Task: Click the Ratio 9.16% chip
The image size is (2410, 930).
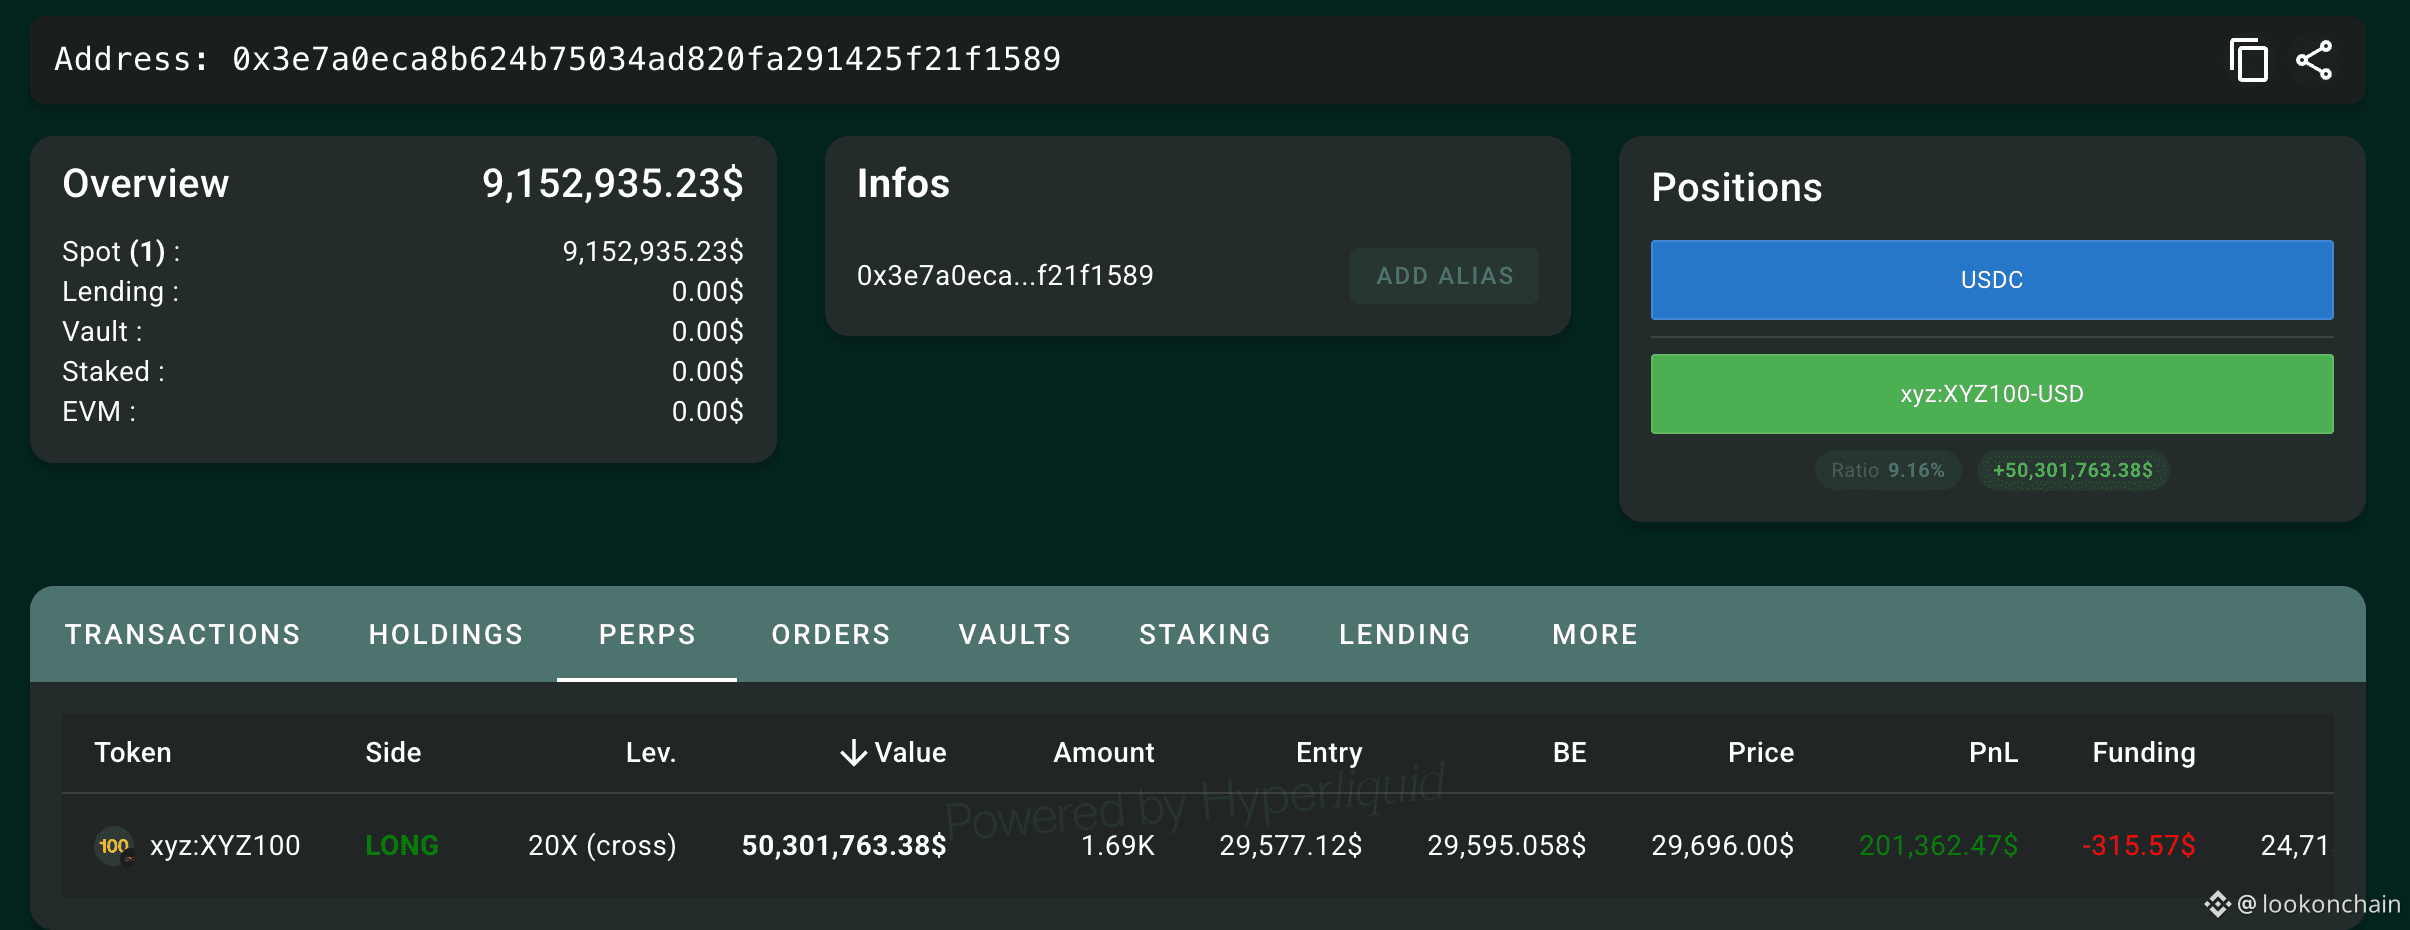Action: [x=1888, y=470]
